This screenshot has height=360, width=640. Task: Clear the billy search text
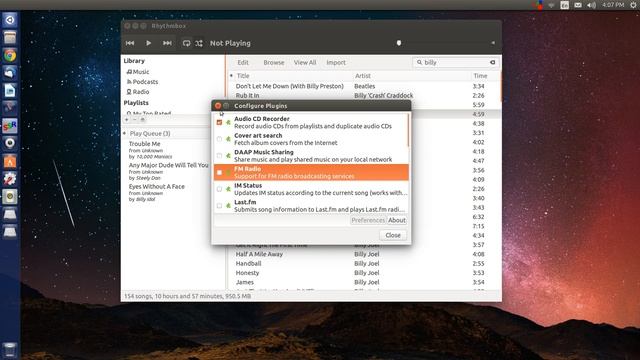pos(493,62)
